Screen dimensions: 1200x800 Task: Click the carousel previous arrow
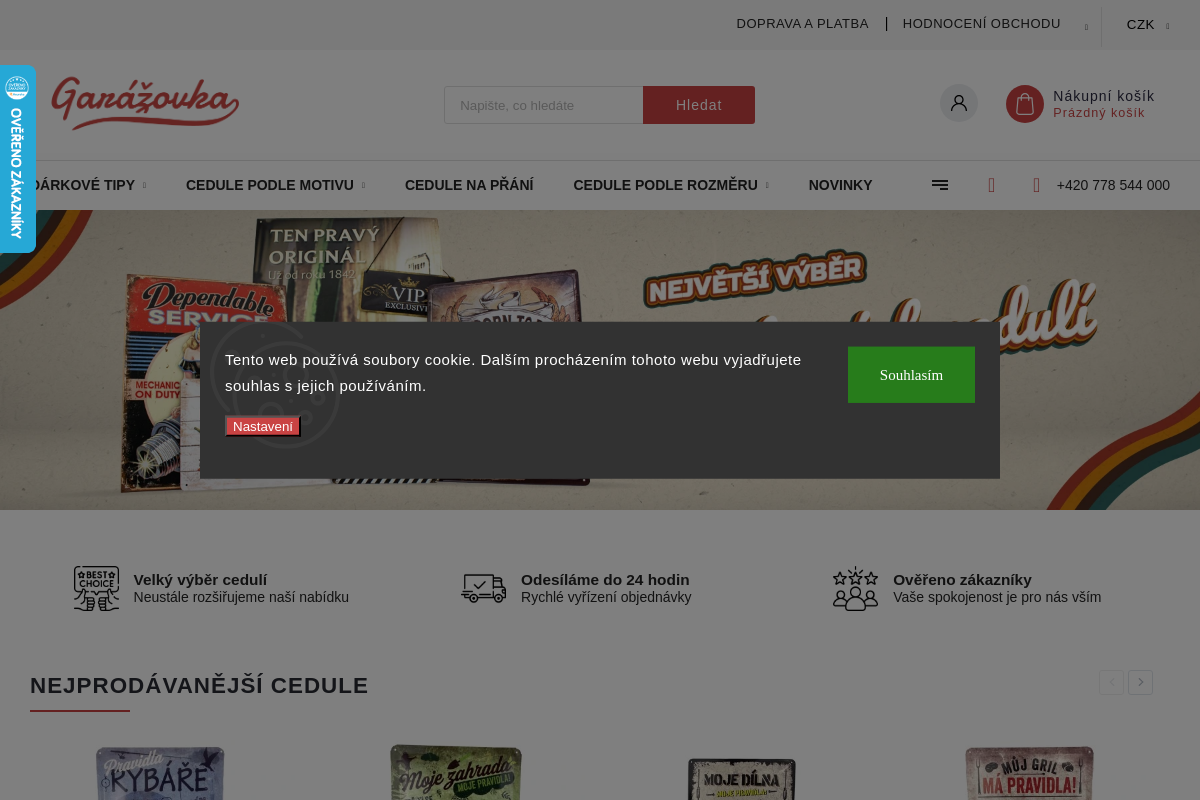[1111, 683]
